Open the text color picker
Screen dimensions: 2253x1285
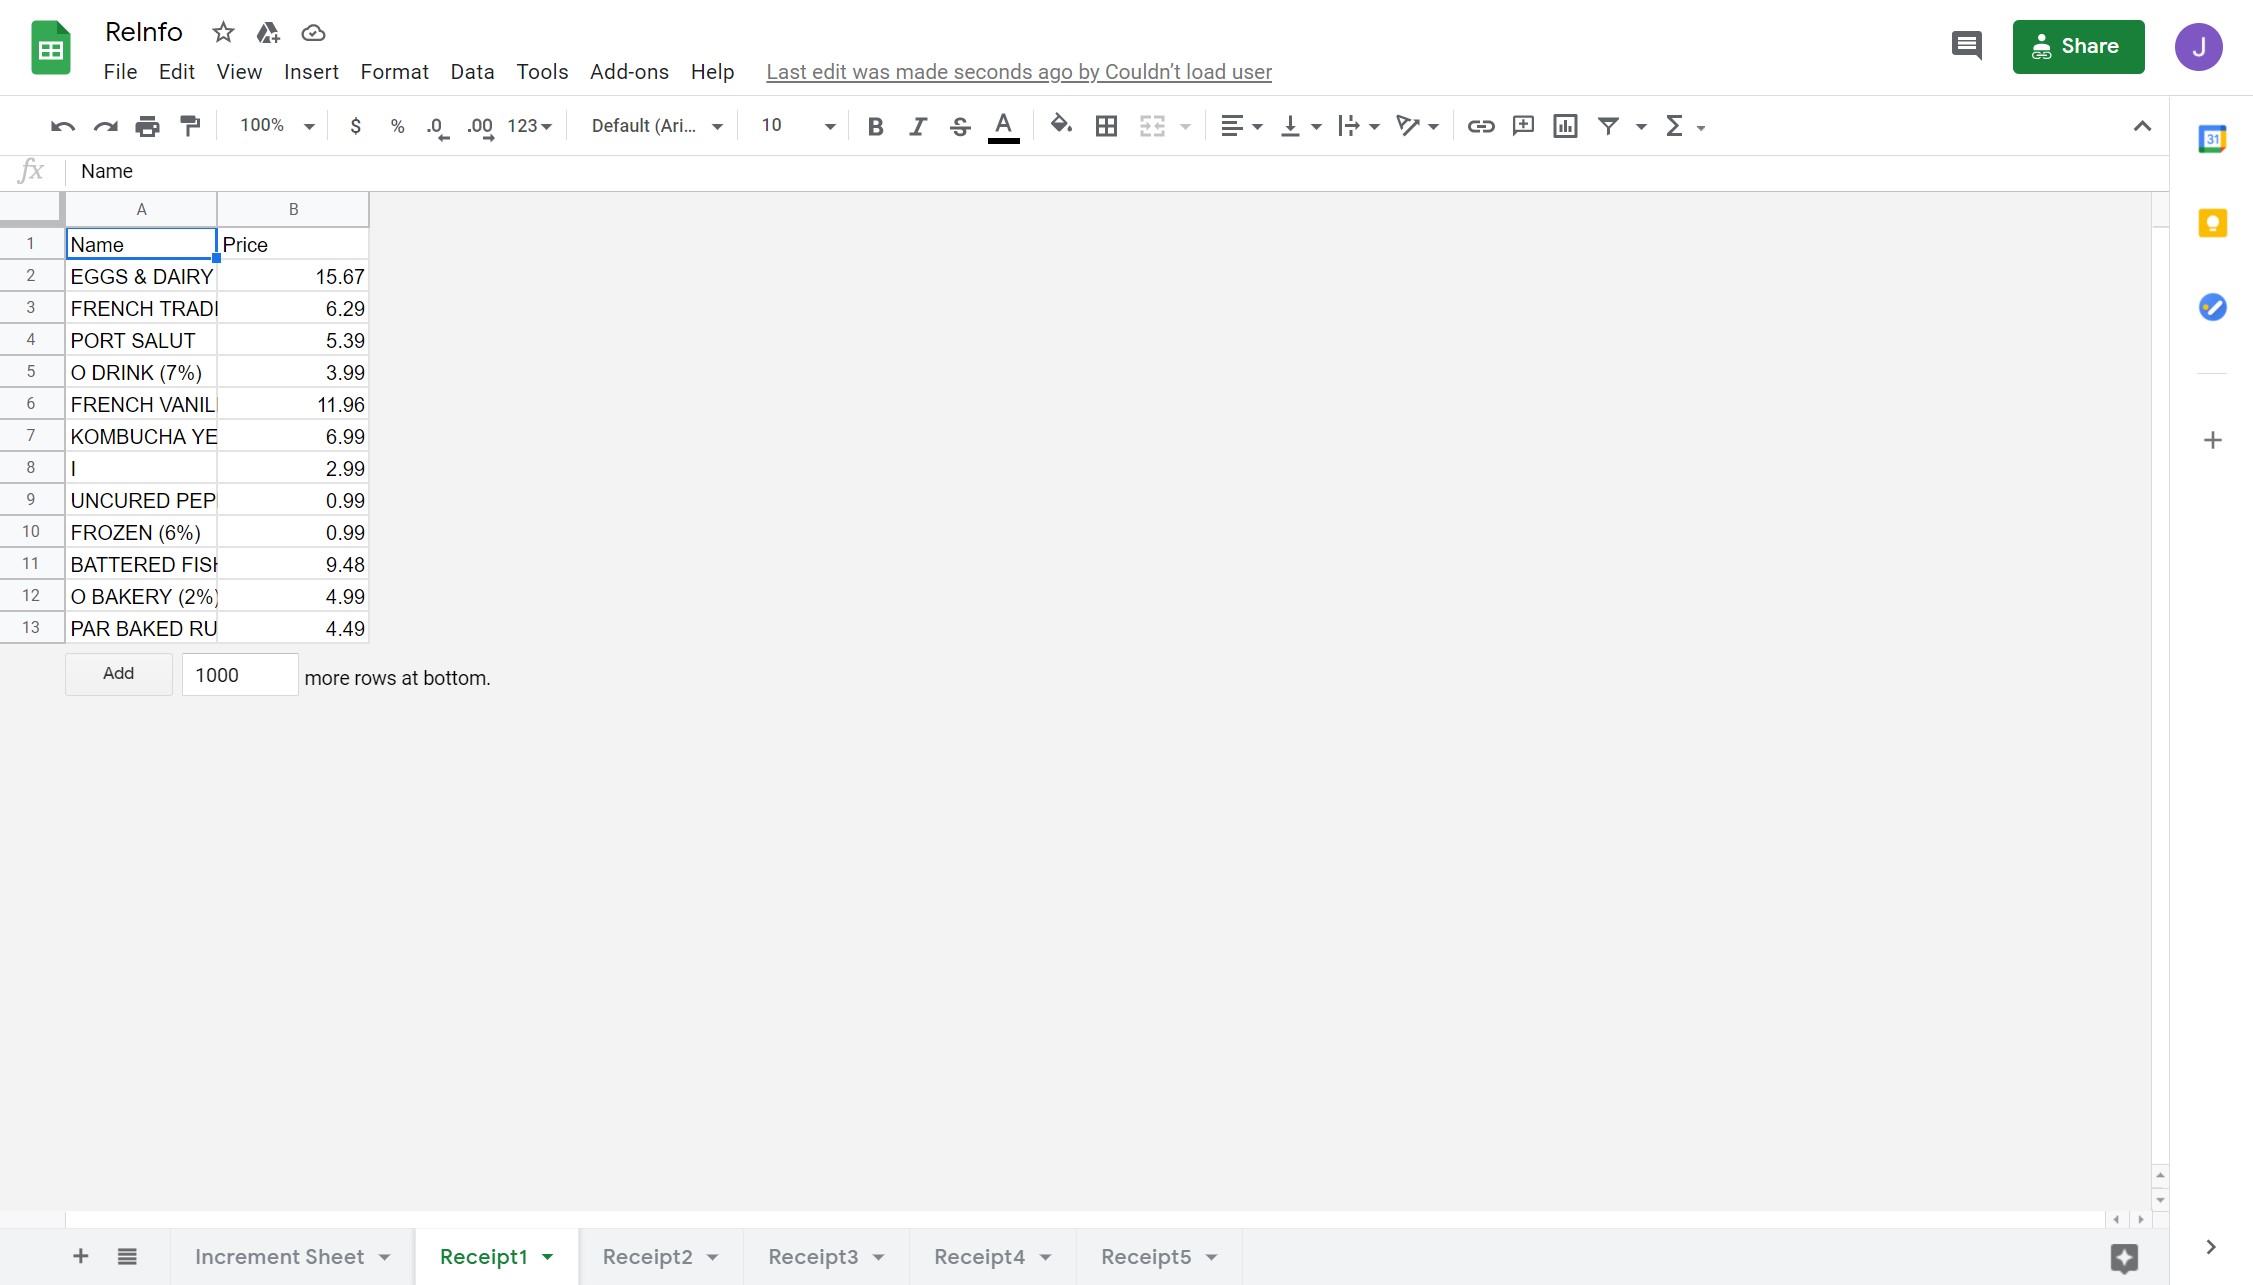(x=1003, y=126)
